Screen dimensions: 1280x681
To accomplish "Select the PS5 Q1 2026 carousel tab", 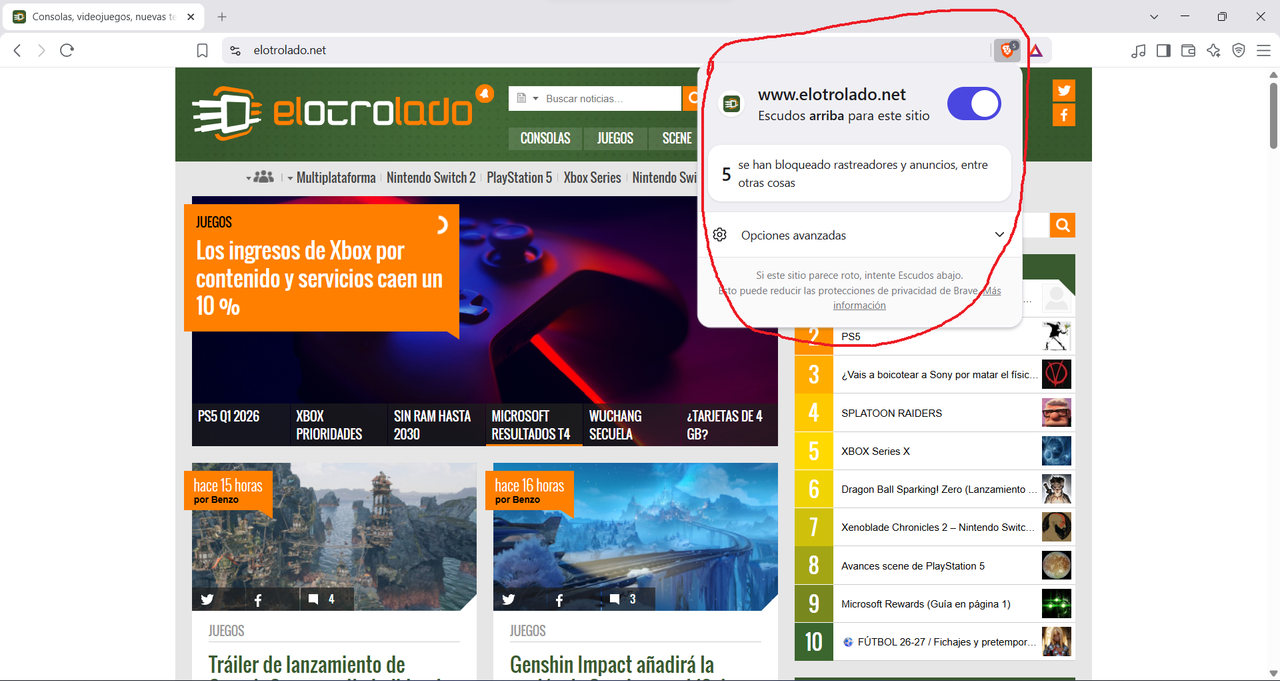I will pos(239,425).
